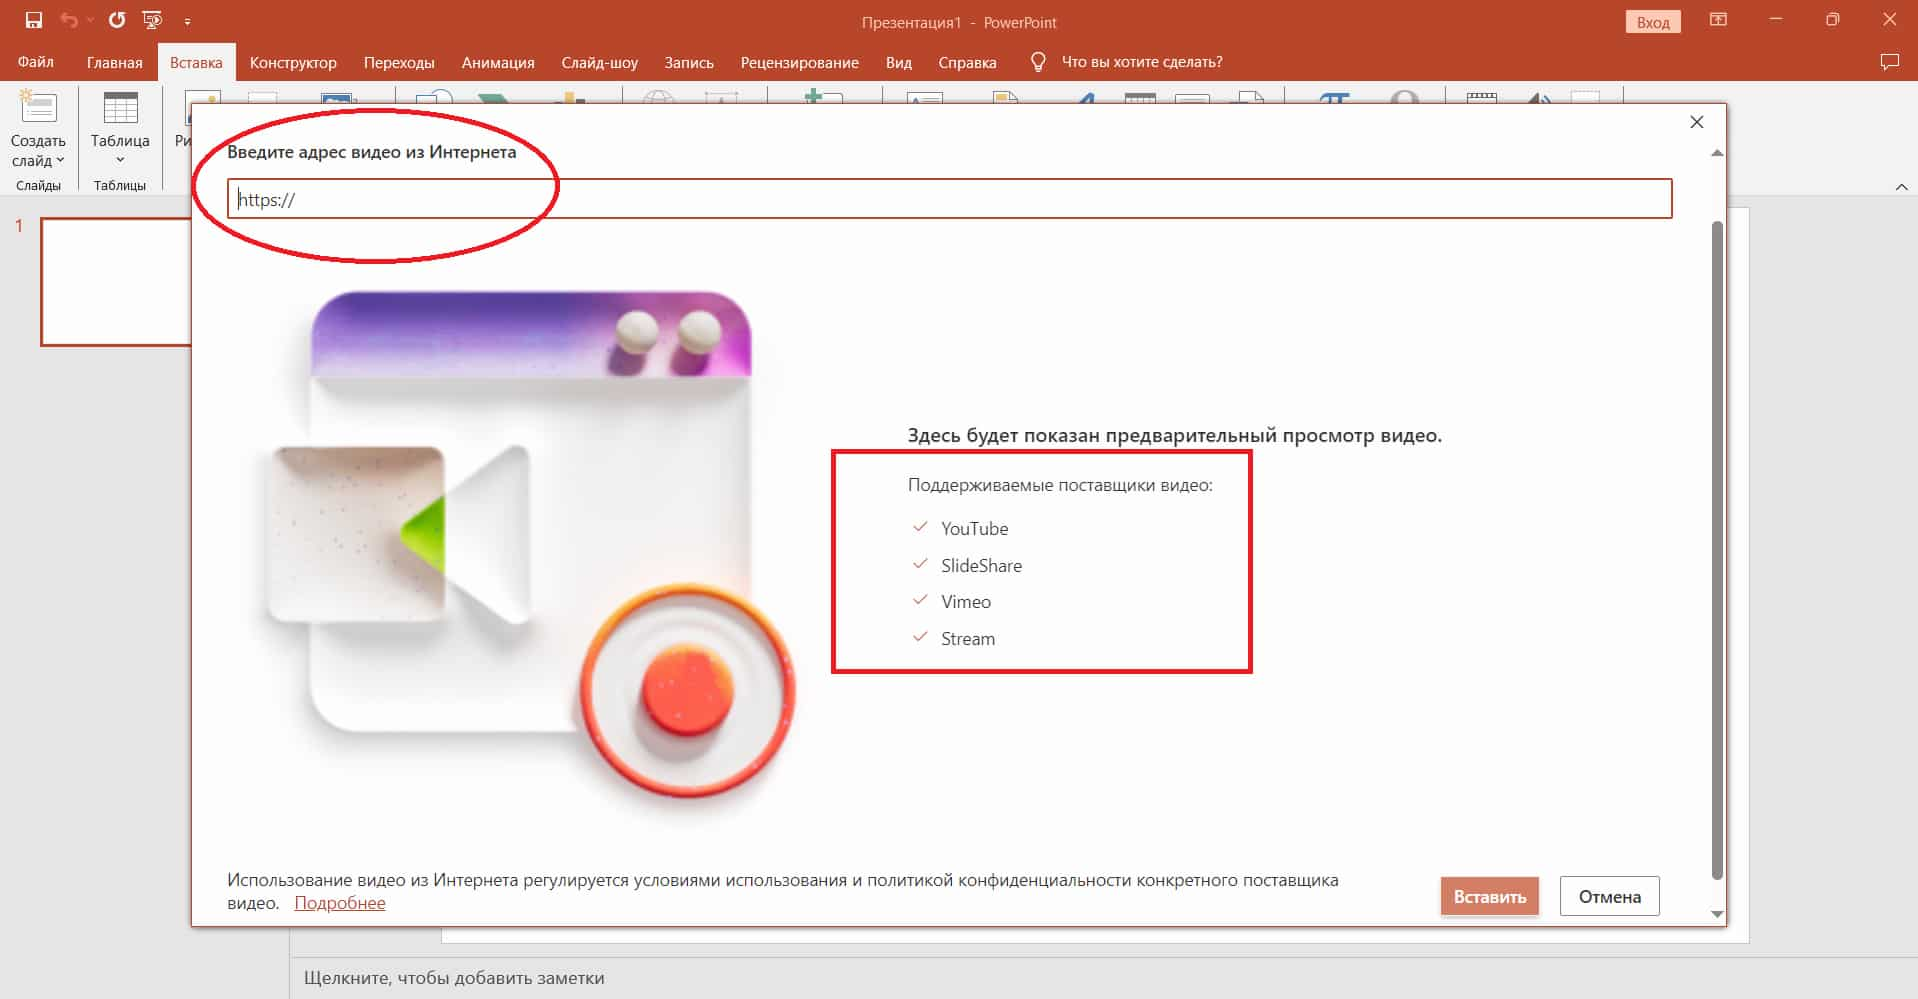This screenshot has width=1918, height=999.
Task: Click the notes area 'Щелкните, чтобы добавить заметки'
Action: (454, 977)
